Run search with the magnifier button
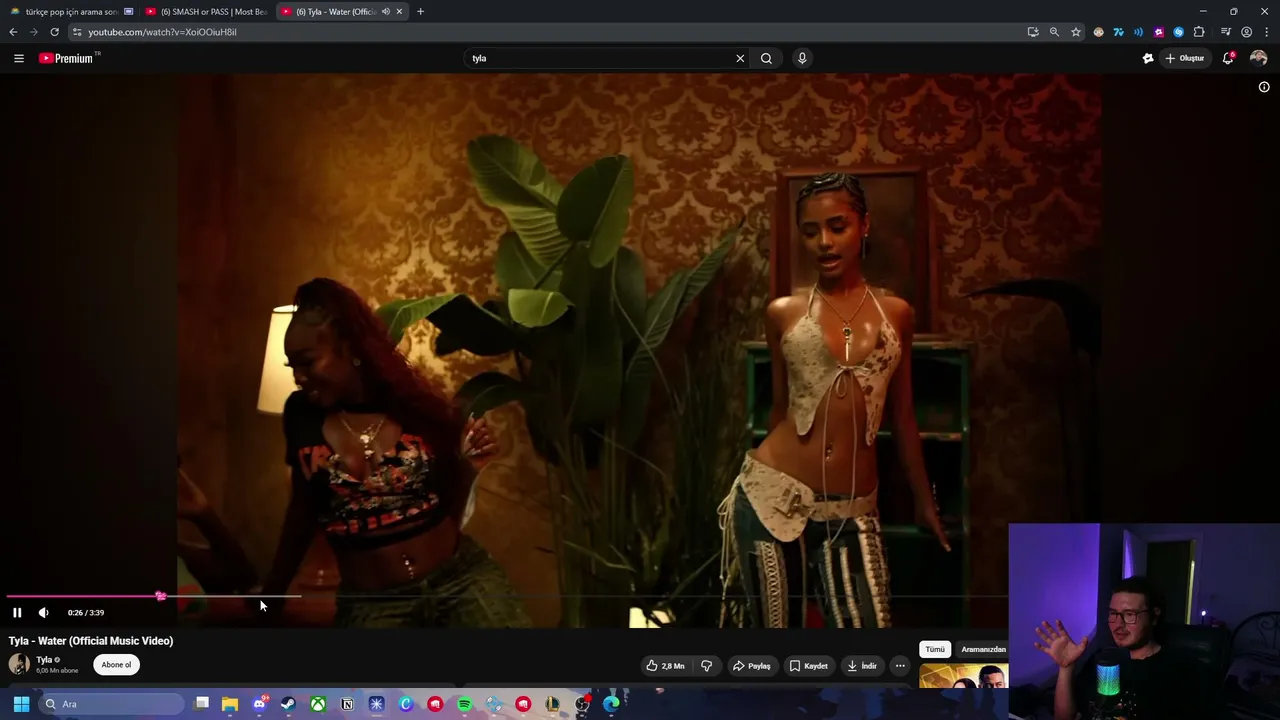 coord(766,58)
